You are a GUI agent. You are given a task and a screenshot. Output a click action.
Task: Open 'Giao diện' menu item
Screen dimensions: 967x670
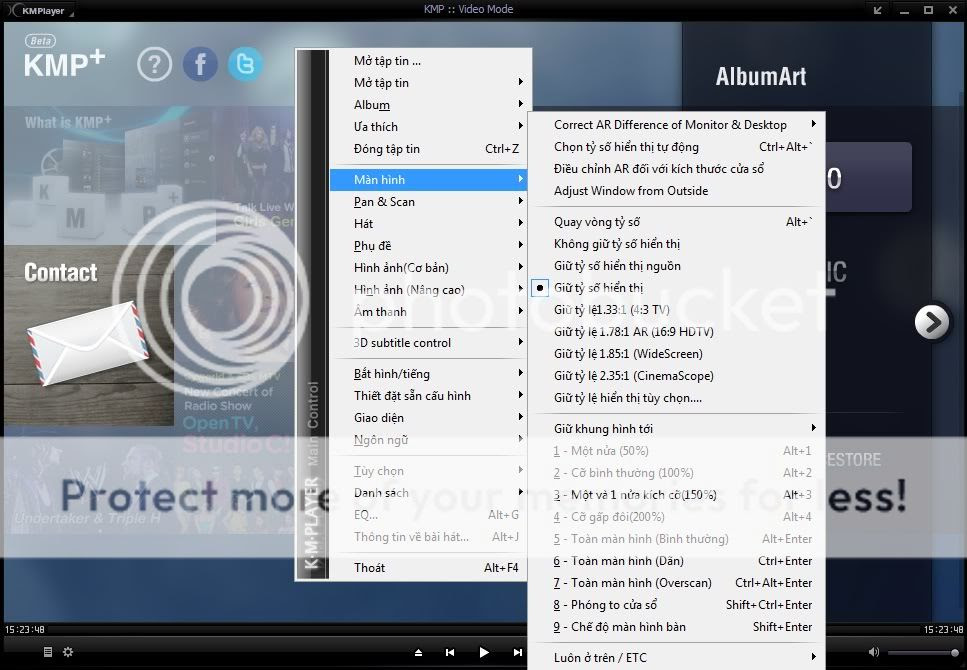tap(429, 418)
